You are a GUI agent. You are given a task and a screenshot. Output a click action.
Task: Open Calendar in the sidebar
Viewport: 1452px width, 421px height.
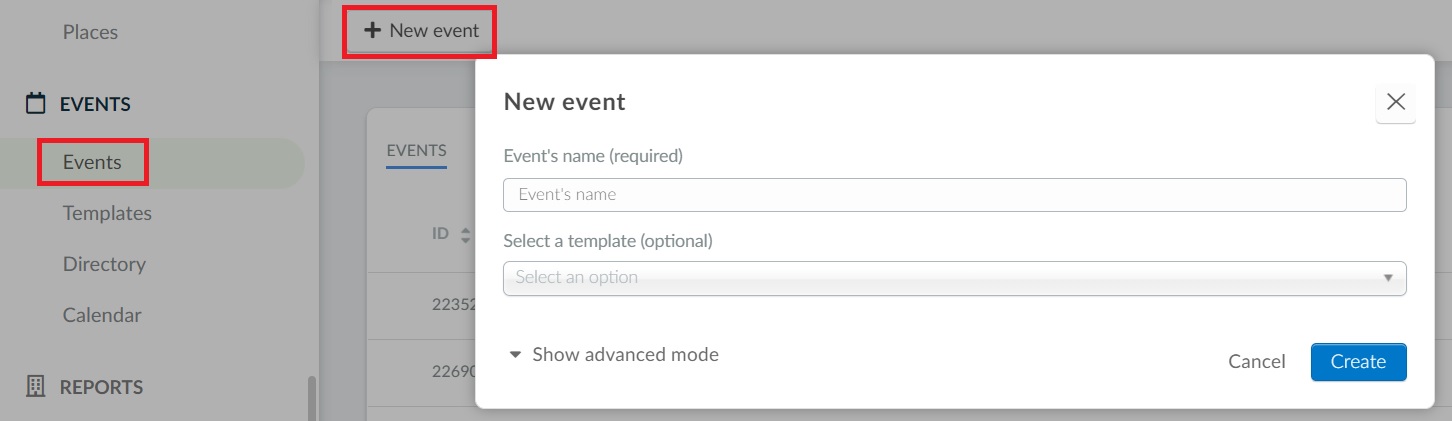pyautogui.click(x=102, y=315)
